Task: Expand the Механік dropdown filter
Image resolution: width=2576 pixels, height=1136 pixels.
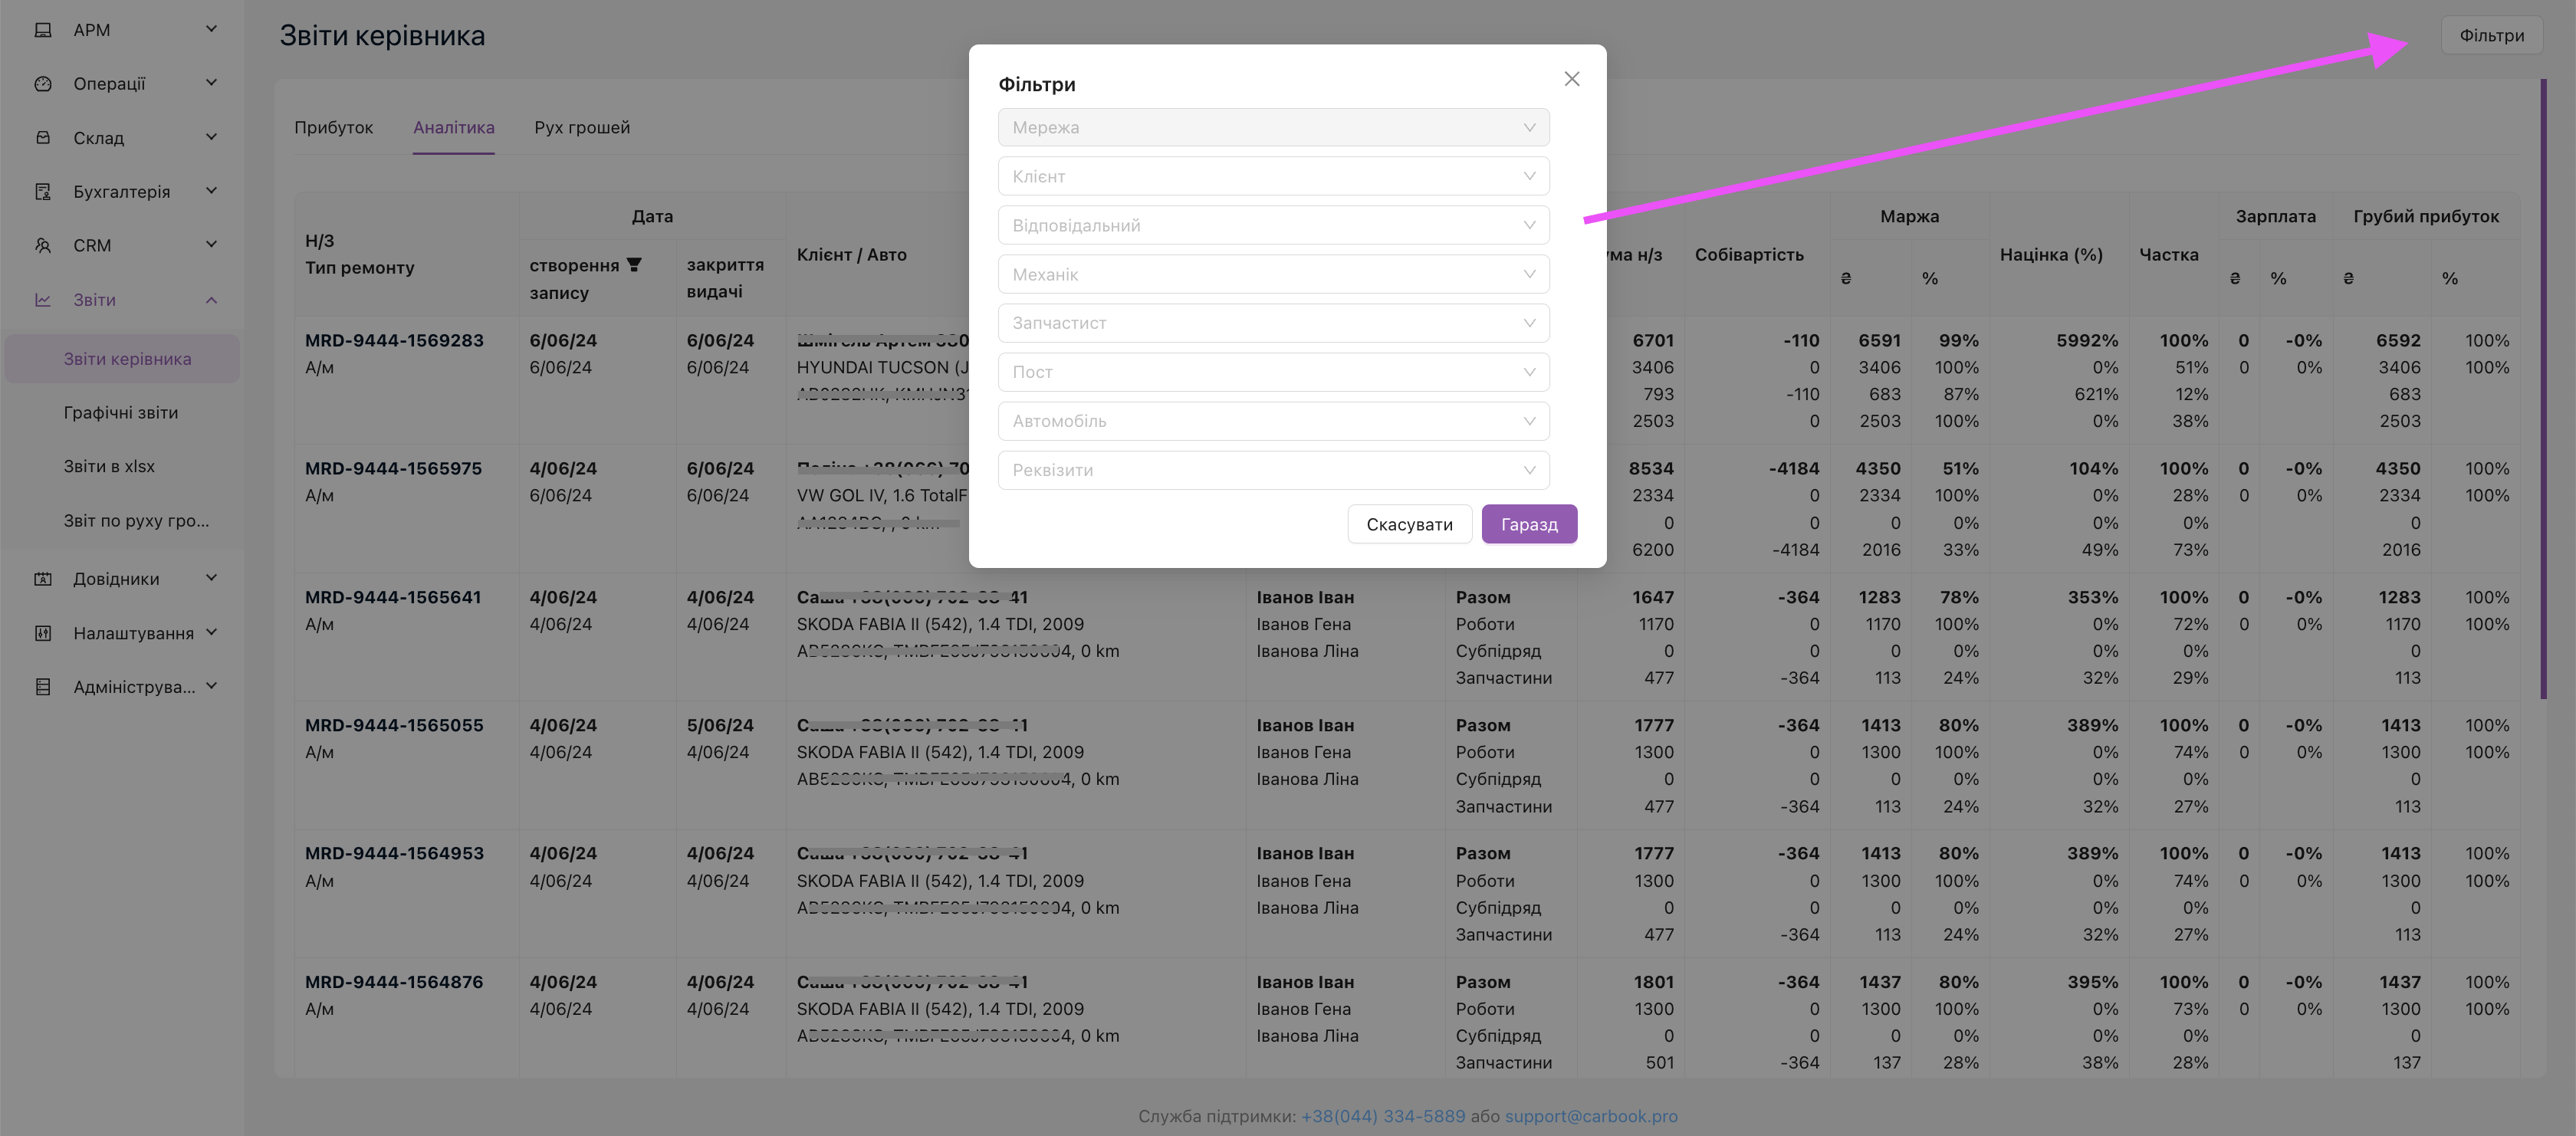Action: click(1273, 275)
